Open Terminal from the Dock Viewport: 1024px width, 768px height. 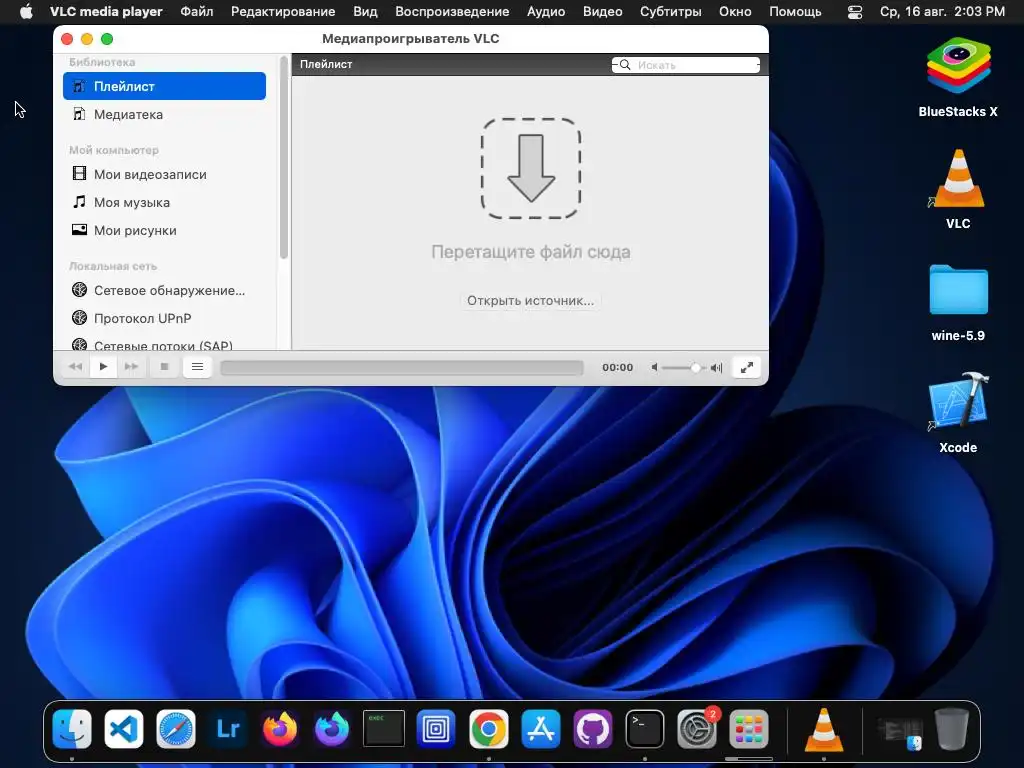click(645, 729)
